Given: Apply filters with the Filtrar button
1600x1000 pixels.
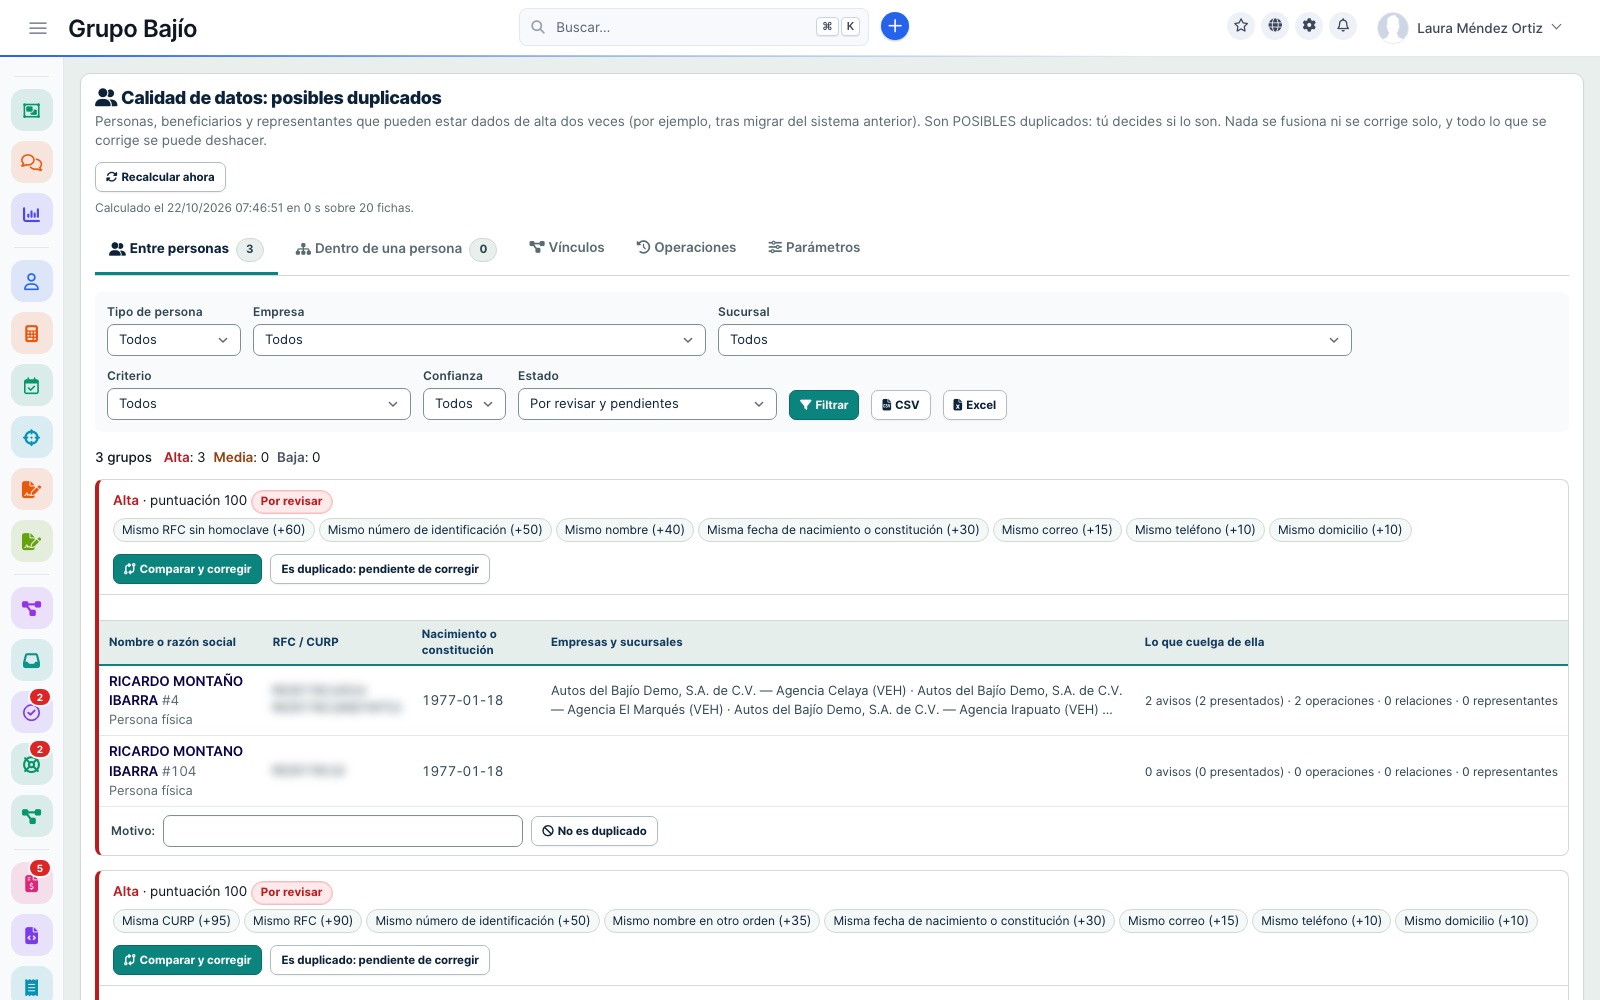Looking at the screenshot, I should (x=824, y=405).
